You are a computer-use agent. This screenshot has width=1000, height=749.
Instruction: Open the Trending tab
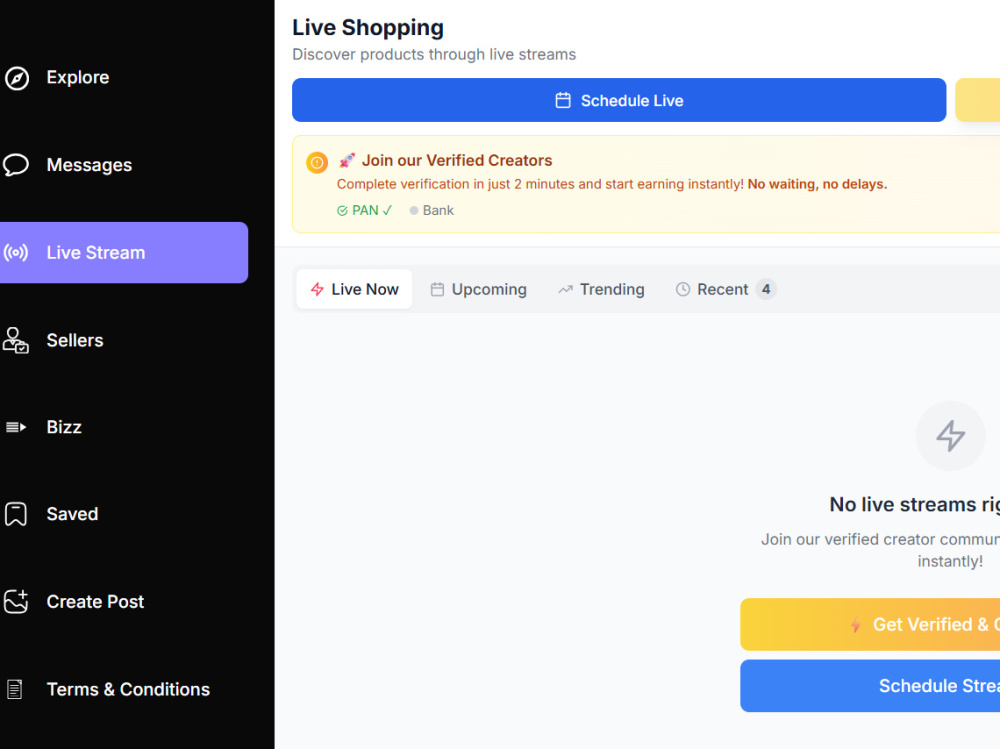pos(601,289)
